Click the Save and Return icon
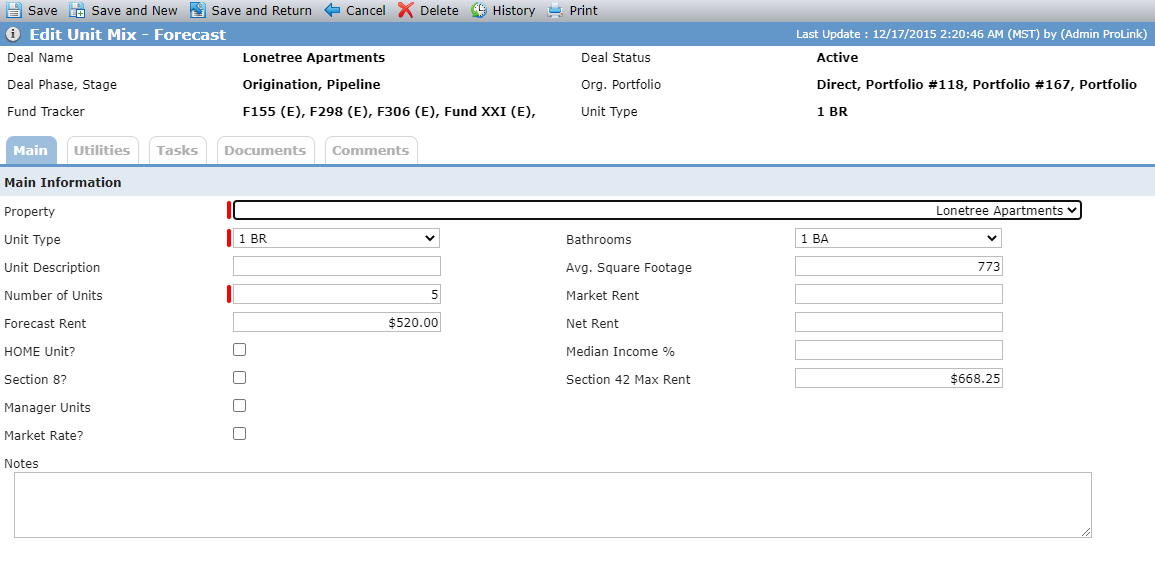Viewport: 1155px width, 569px height. (x=197, y=10)
